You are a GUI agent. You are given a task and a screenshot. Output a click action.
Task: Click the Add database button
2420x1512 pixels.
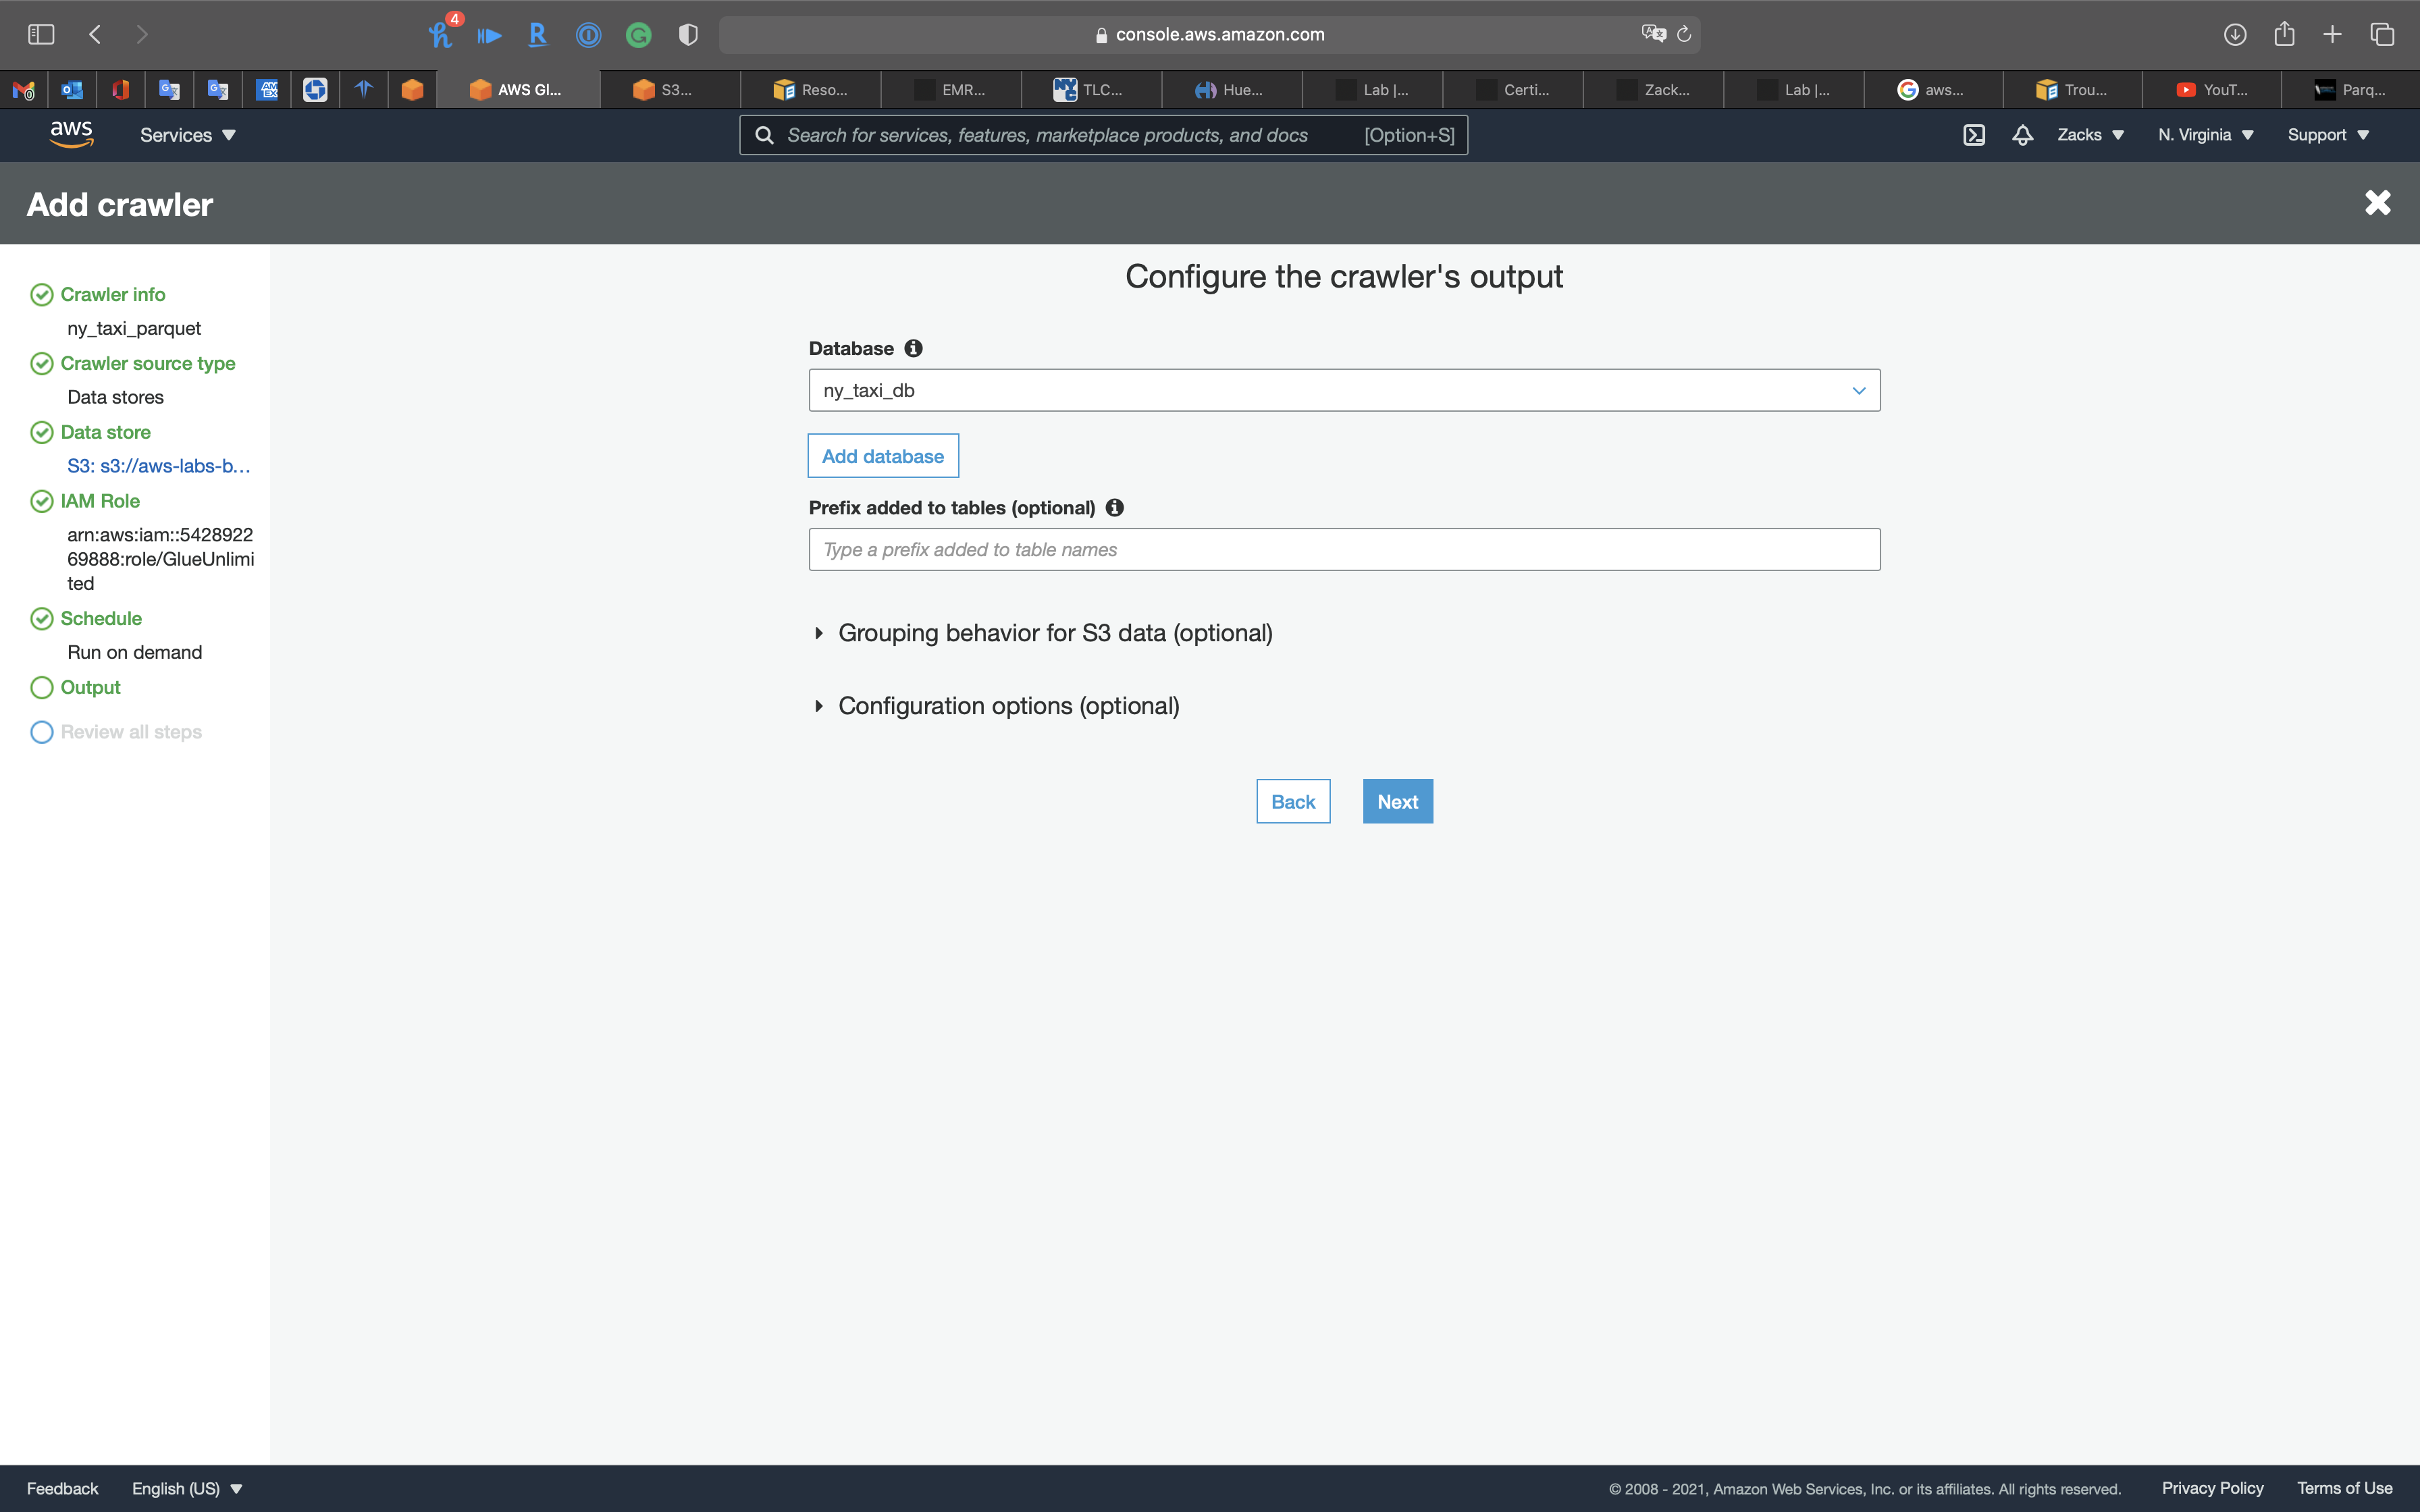coord(882,456)
